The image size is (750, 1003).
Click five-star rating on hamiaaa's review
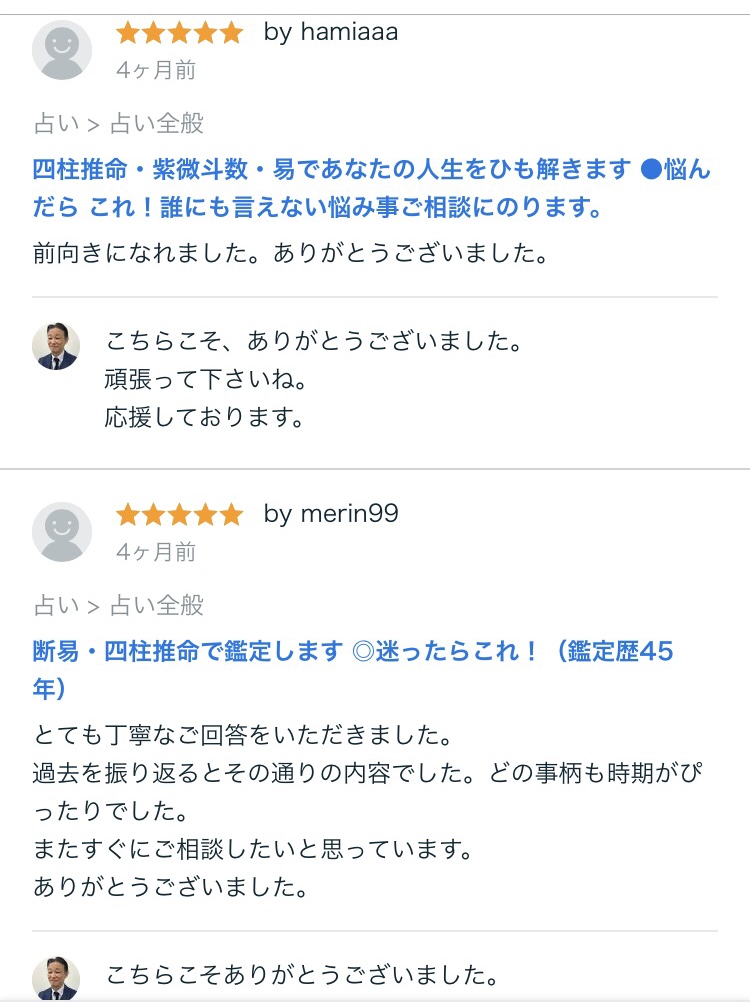(179, 33)
